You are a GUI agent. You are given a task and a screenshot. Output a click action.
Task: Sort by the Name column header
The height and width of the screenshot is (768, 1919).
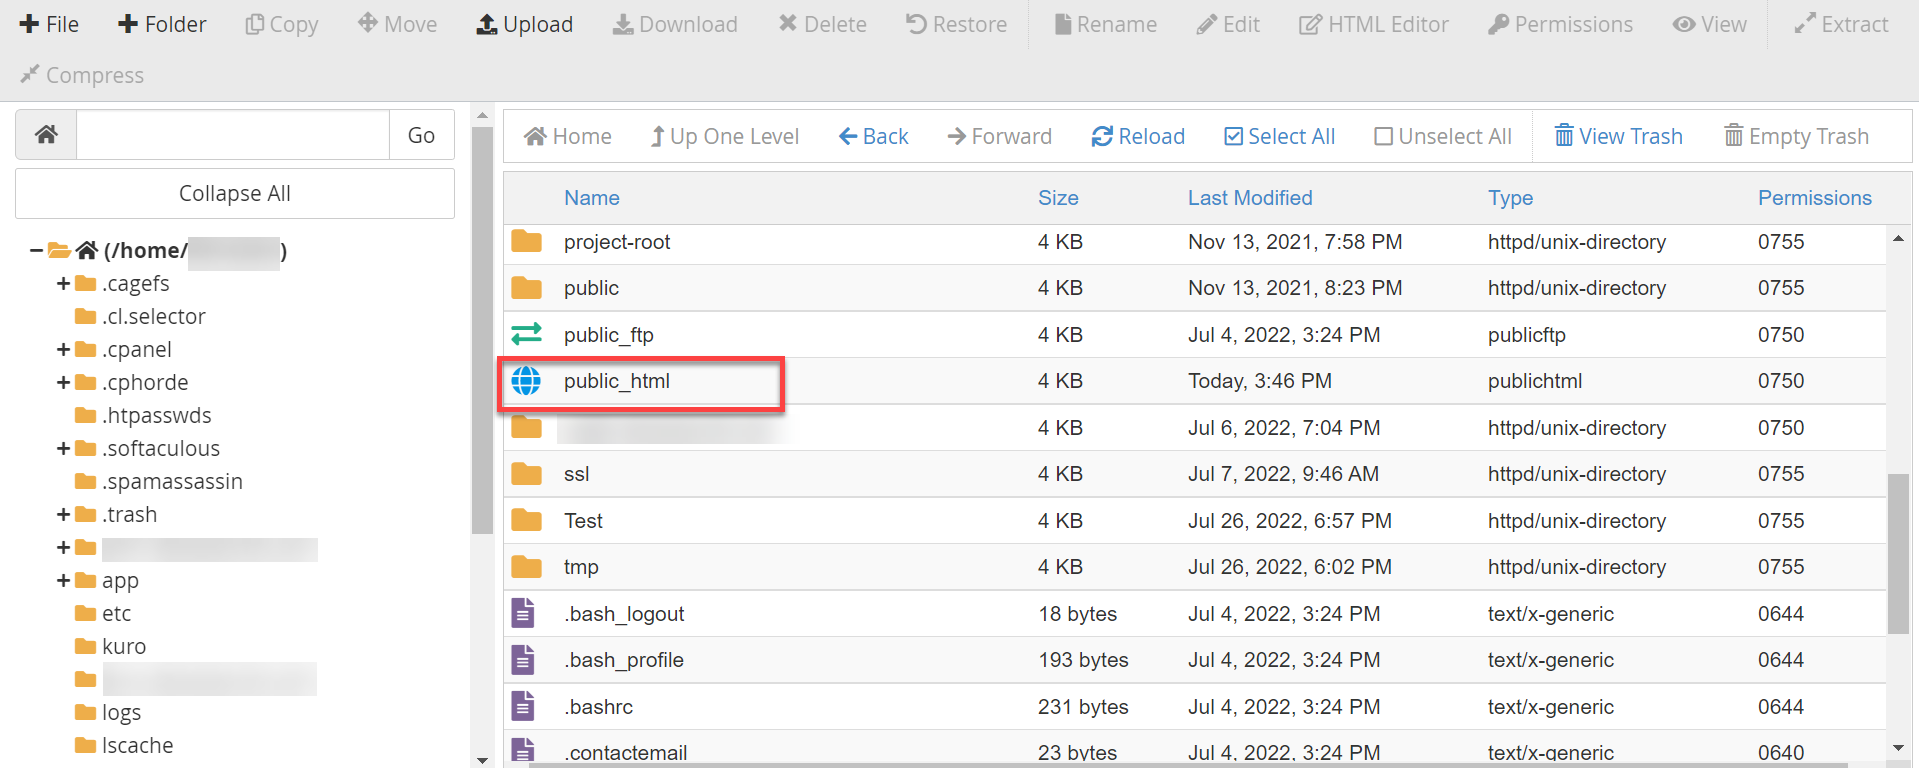(x=592, y=198)
